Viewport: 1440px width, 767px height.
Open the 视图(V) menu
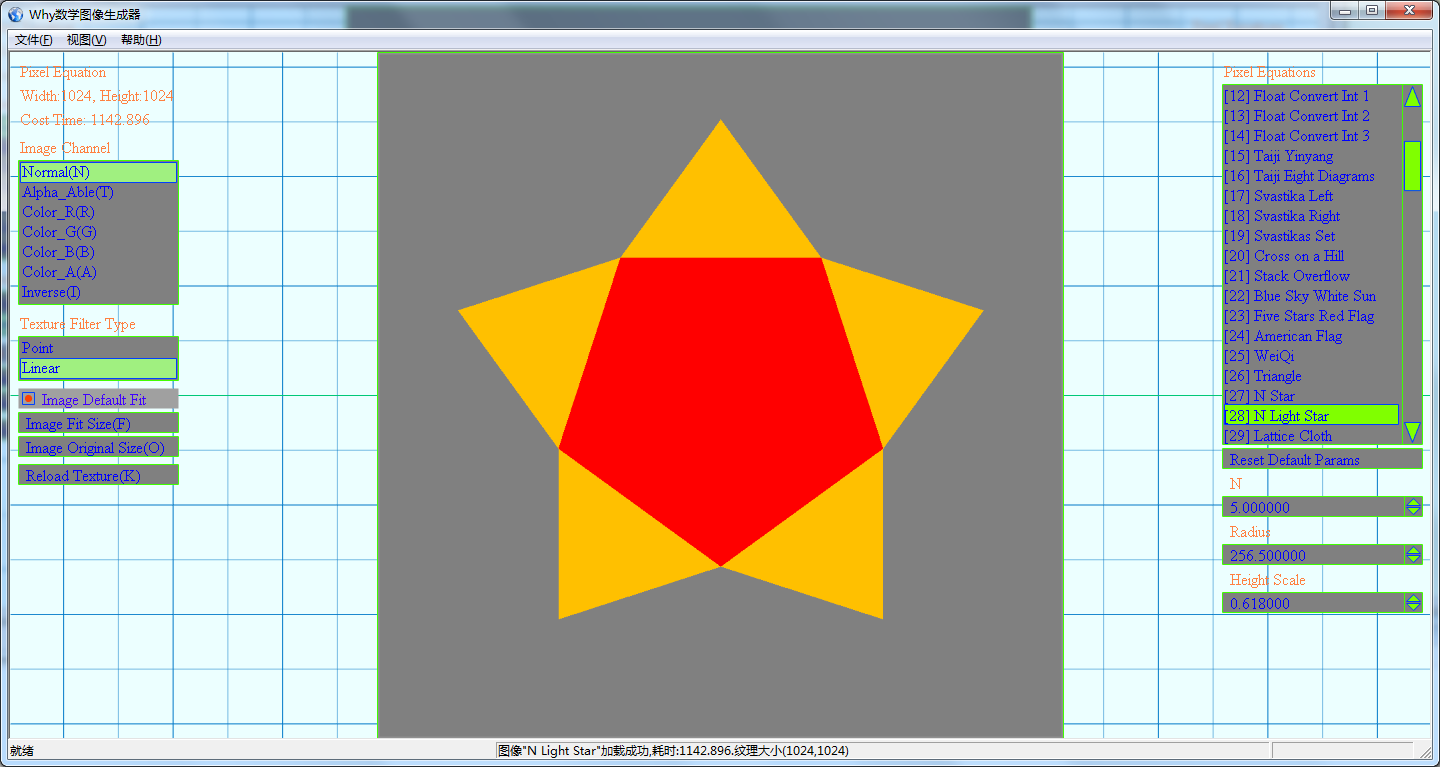[87, 40]
